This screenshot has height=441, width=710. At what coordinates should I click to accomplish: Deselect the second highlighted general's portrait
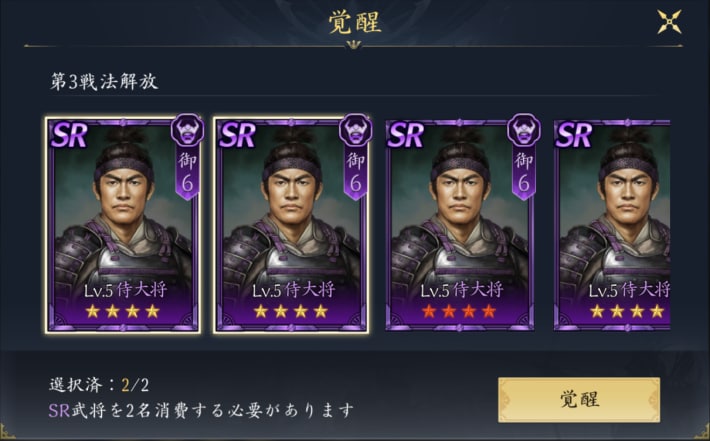click(x=291, y=225)
